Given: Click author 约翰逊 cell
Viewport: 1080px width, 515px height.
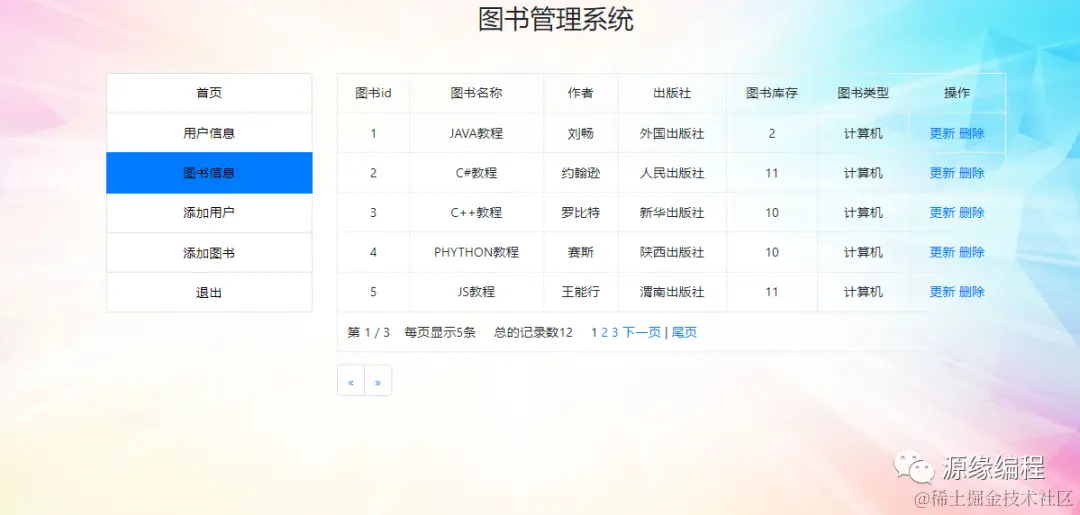Looking at the screenshot, I should 581,173.
